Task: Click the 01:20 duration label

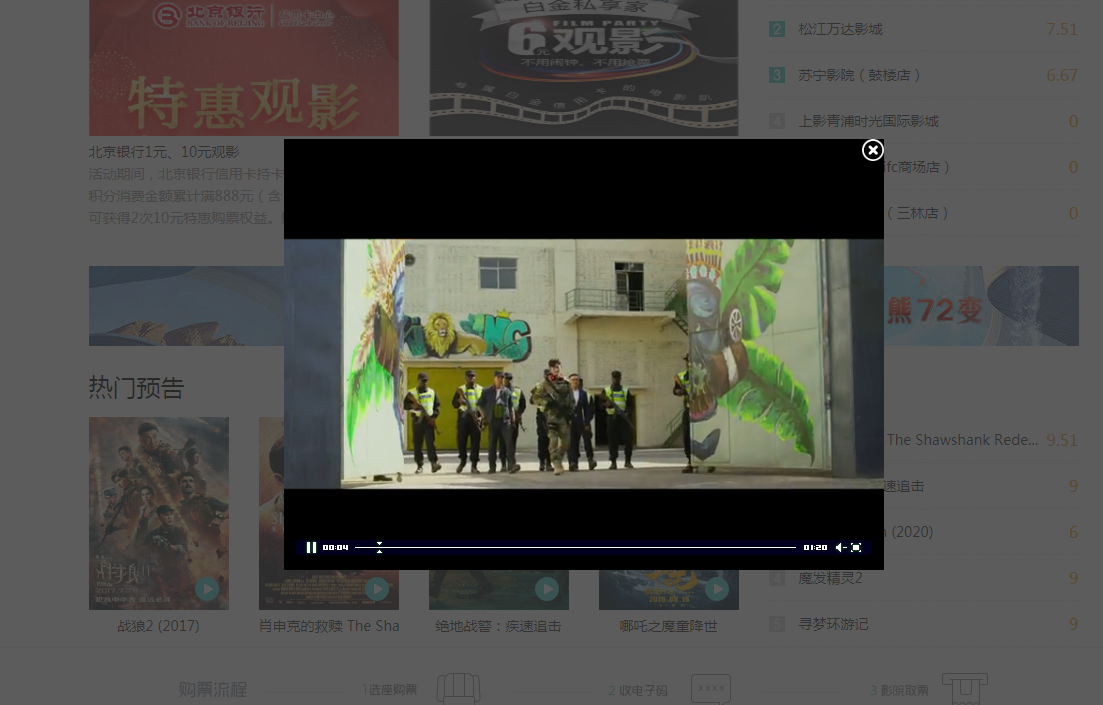Action: point(815,547)
